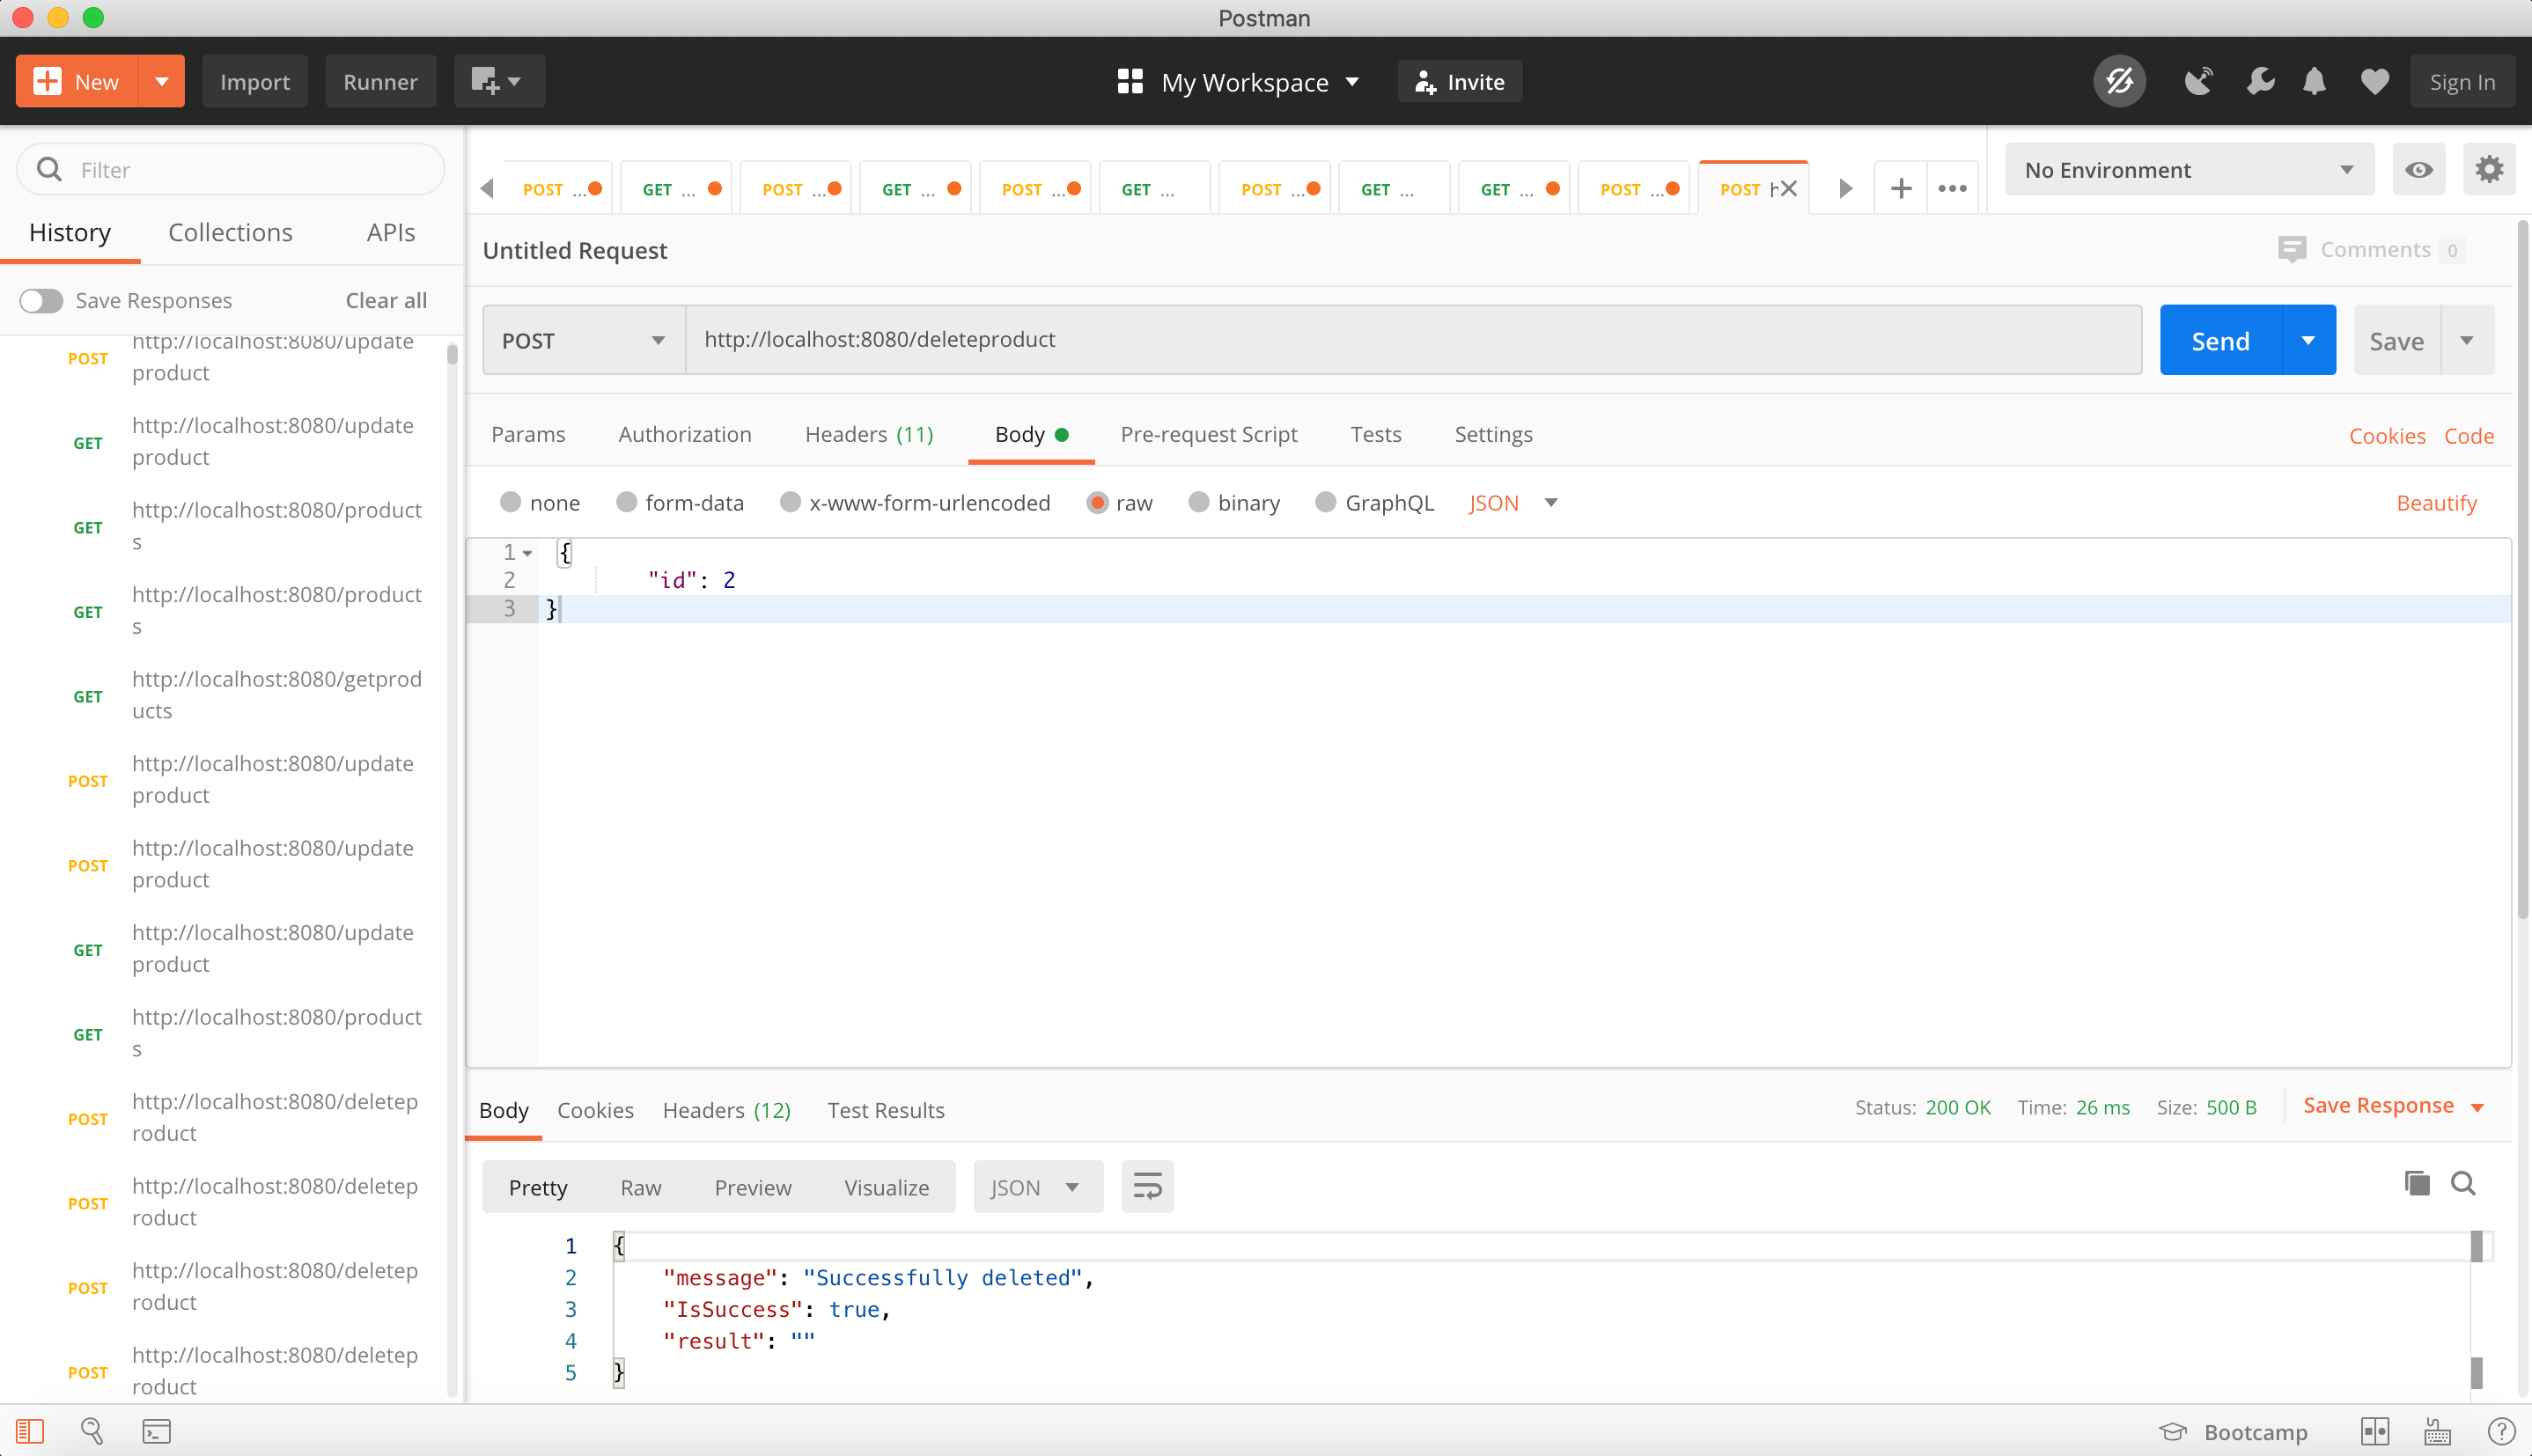
Task: Open the POST method dropdown
Action: [583, 340]
